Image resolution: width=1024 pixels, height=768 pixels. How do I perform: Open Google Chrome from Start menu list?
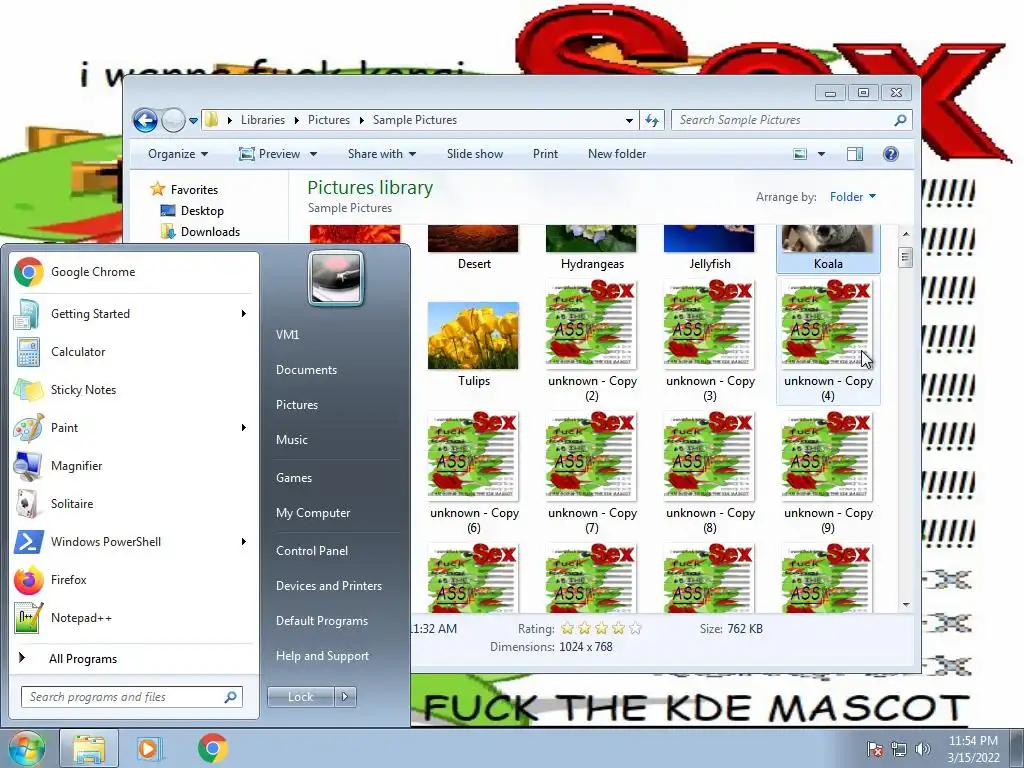[134, 272]
